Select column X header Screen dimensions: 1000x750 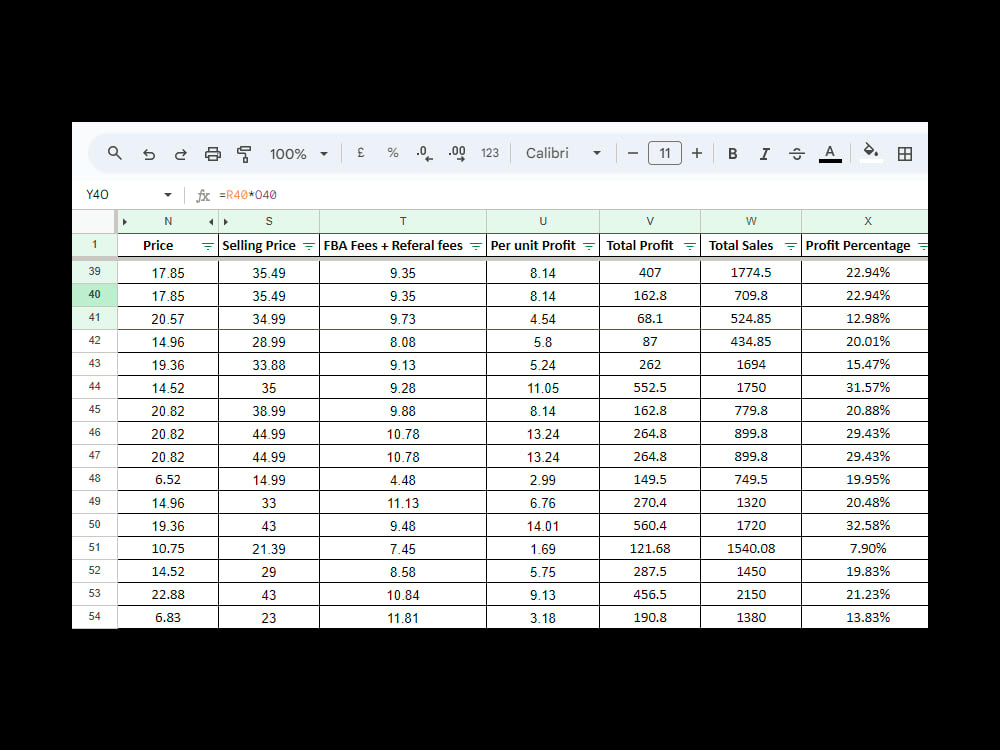point(865,221)
